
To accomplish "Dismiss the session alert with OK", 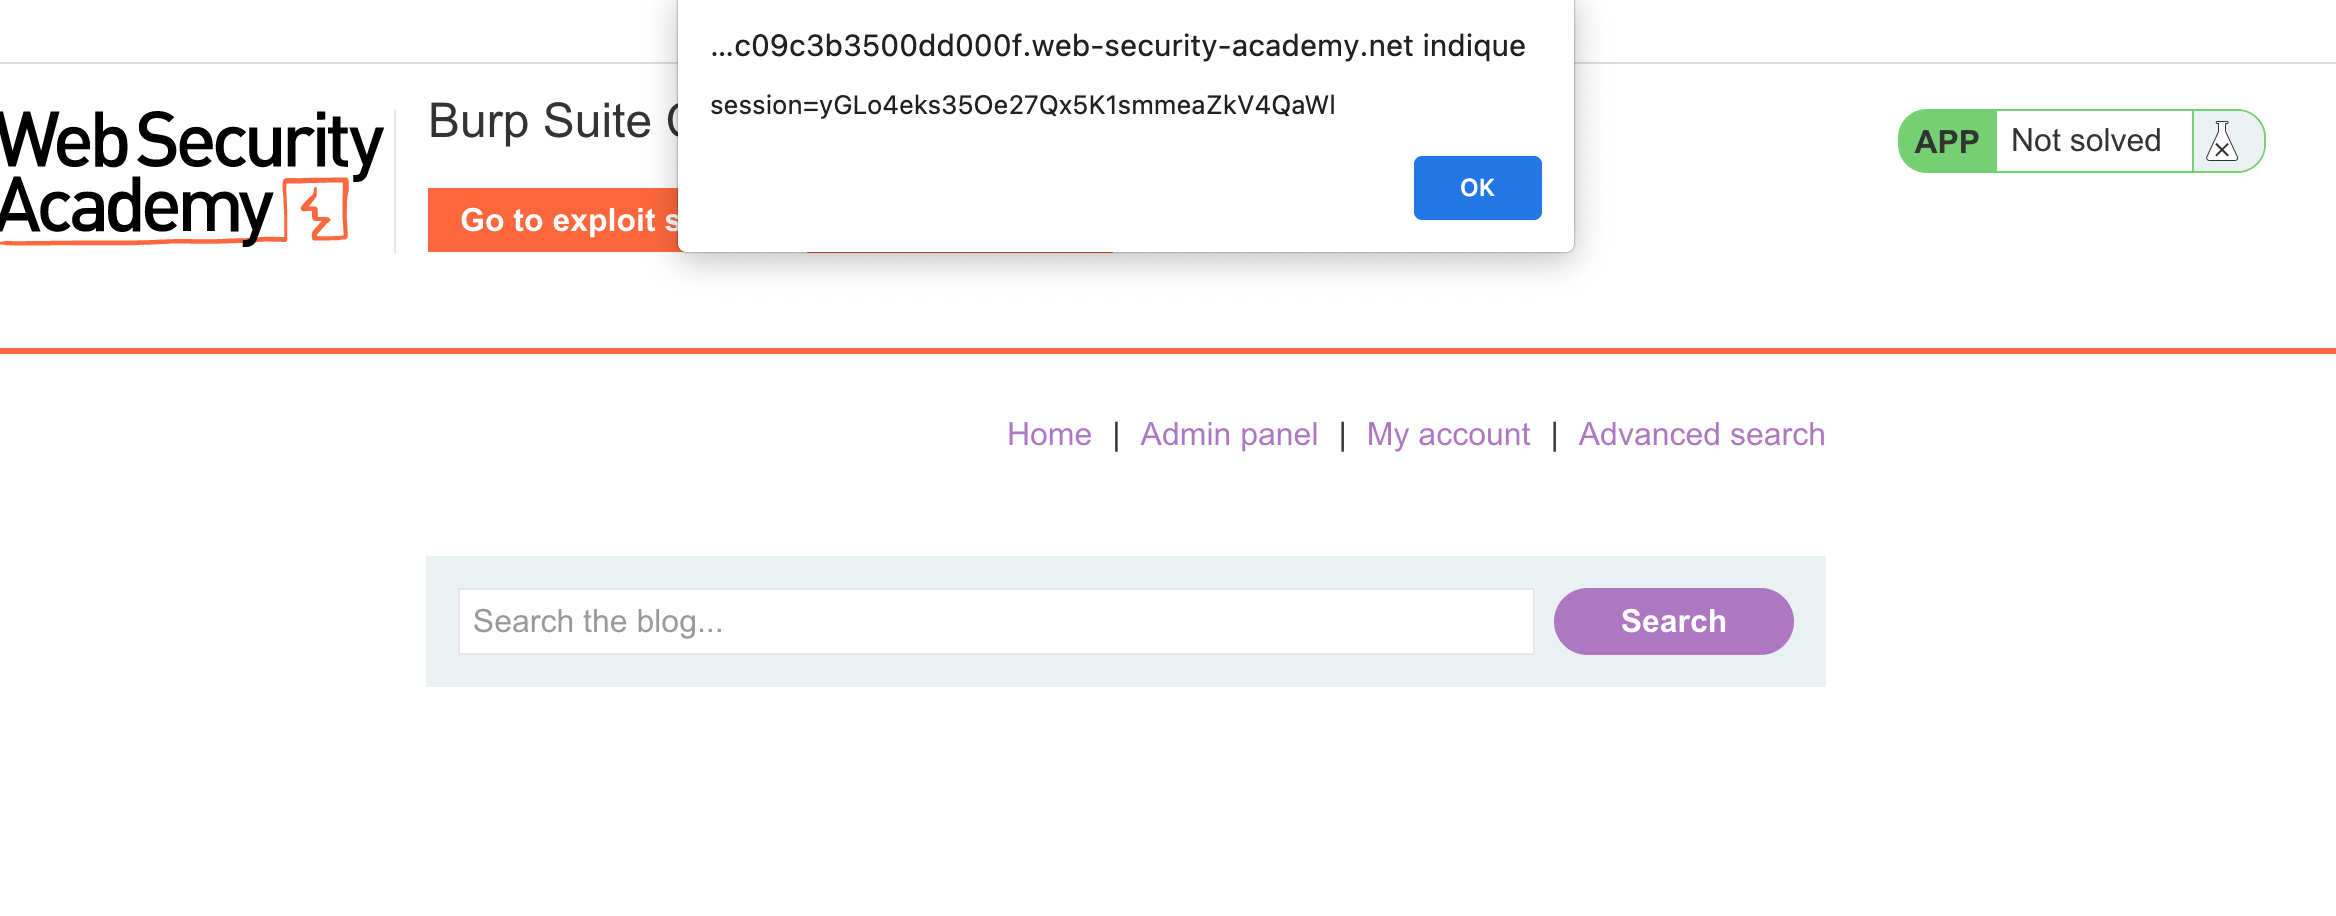I will [x=1477, y=187].
